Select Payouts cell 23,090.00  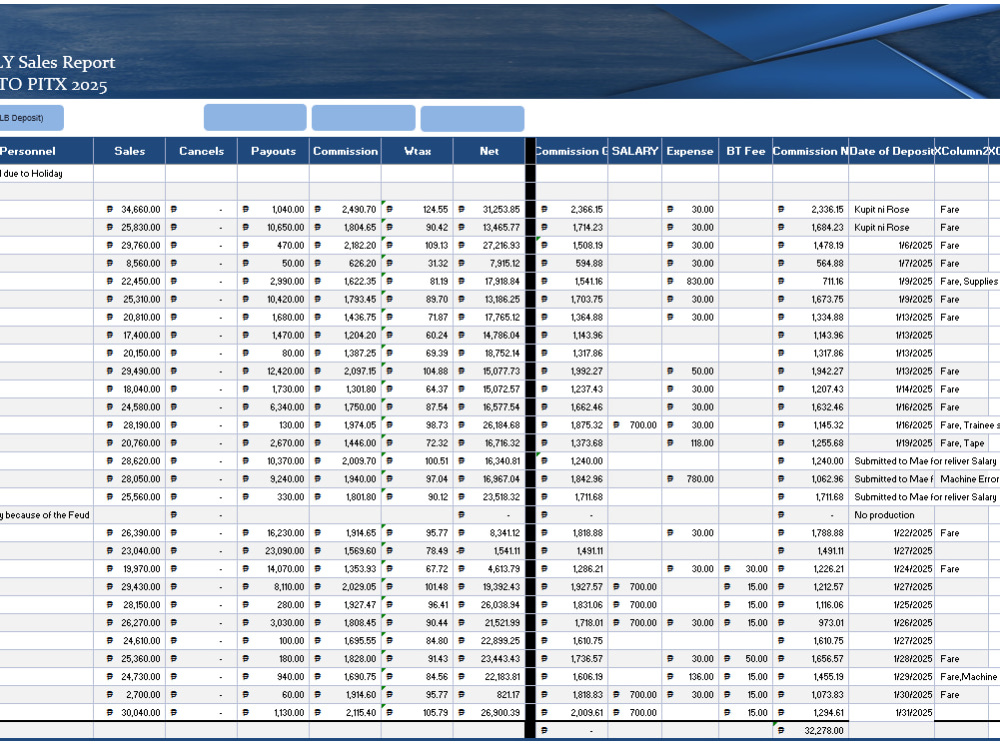pyautogui.click(x=274, y=551)
